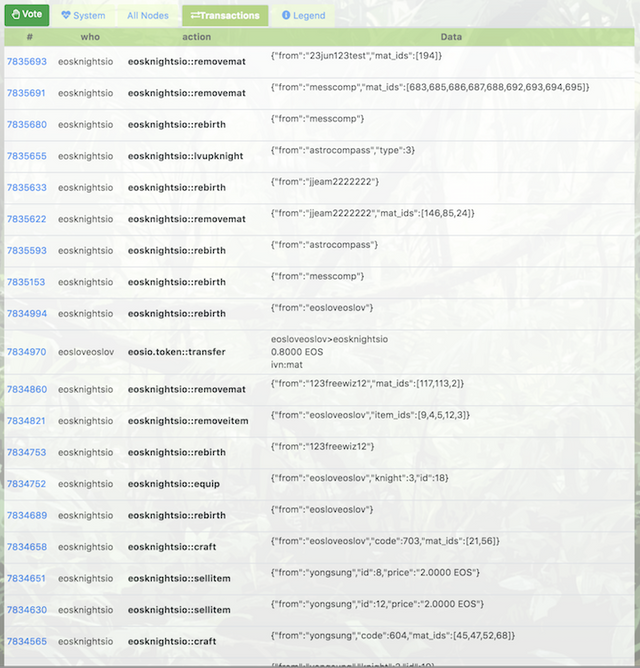Open transaction 7834658
The height and width of the screenshot is (668, 640).
pos(26,547)
